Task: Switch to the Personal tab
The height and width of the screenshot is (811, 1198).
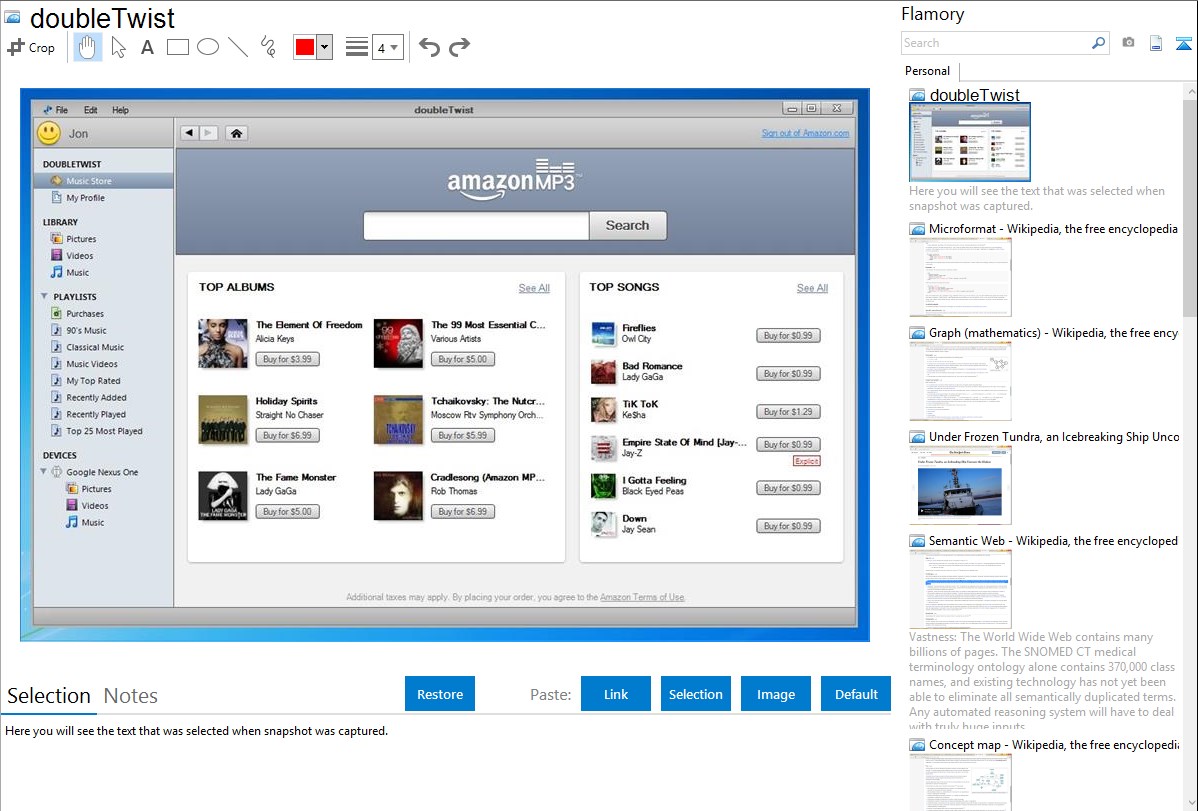Action: (927, 71)
